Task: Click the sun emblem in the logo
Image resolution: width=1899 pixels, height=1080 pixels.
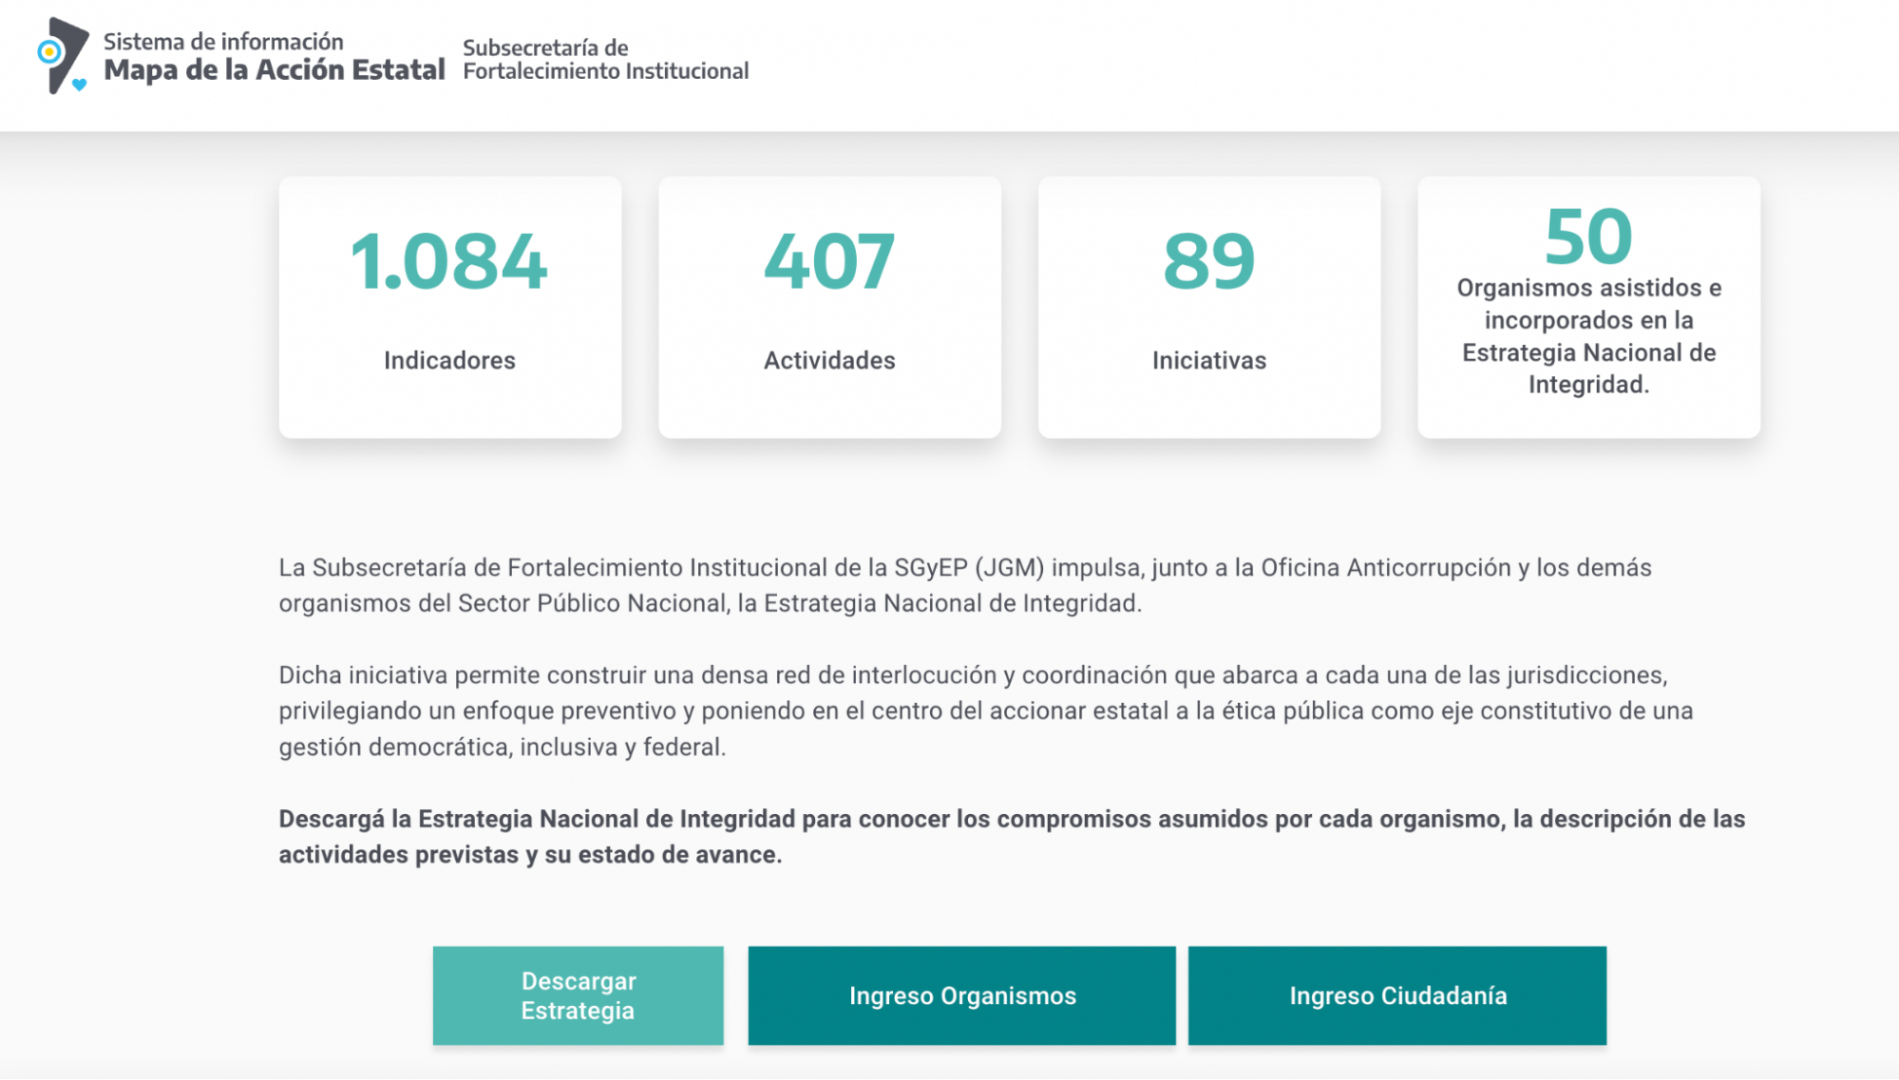Action: [49, 52]
